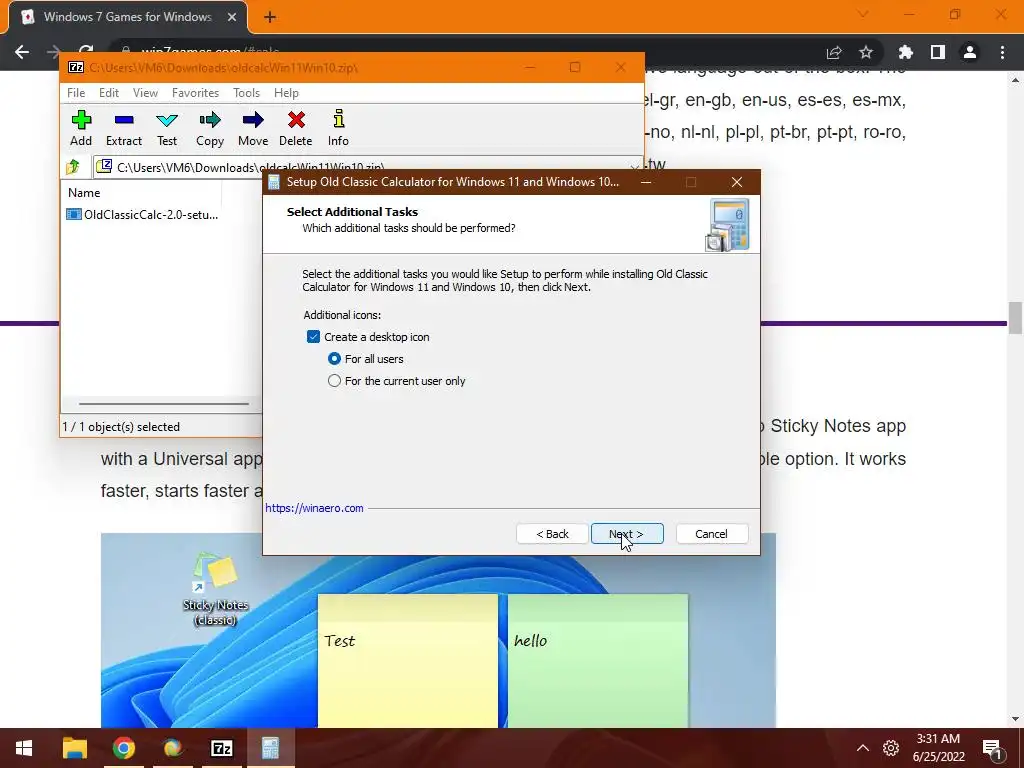Reload the Chrome page
The width and height of the screenshot is (1024, 768).
coord(86,51)
